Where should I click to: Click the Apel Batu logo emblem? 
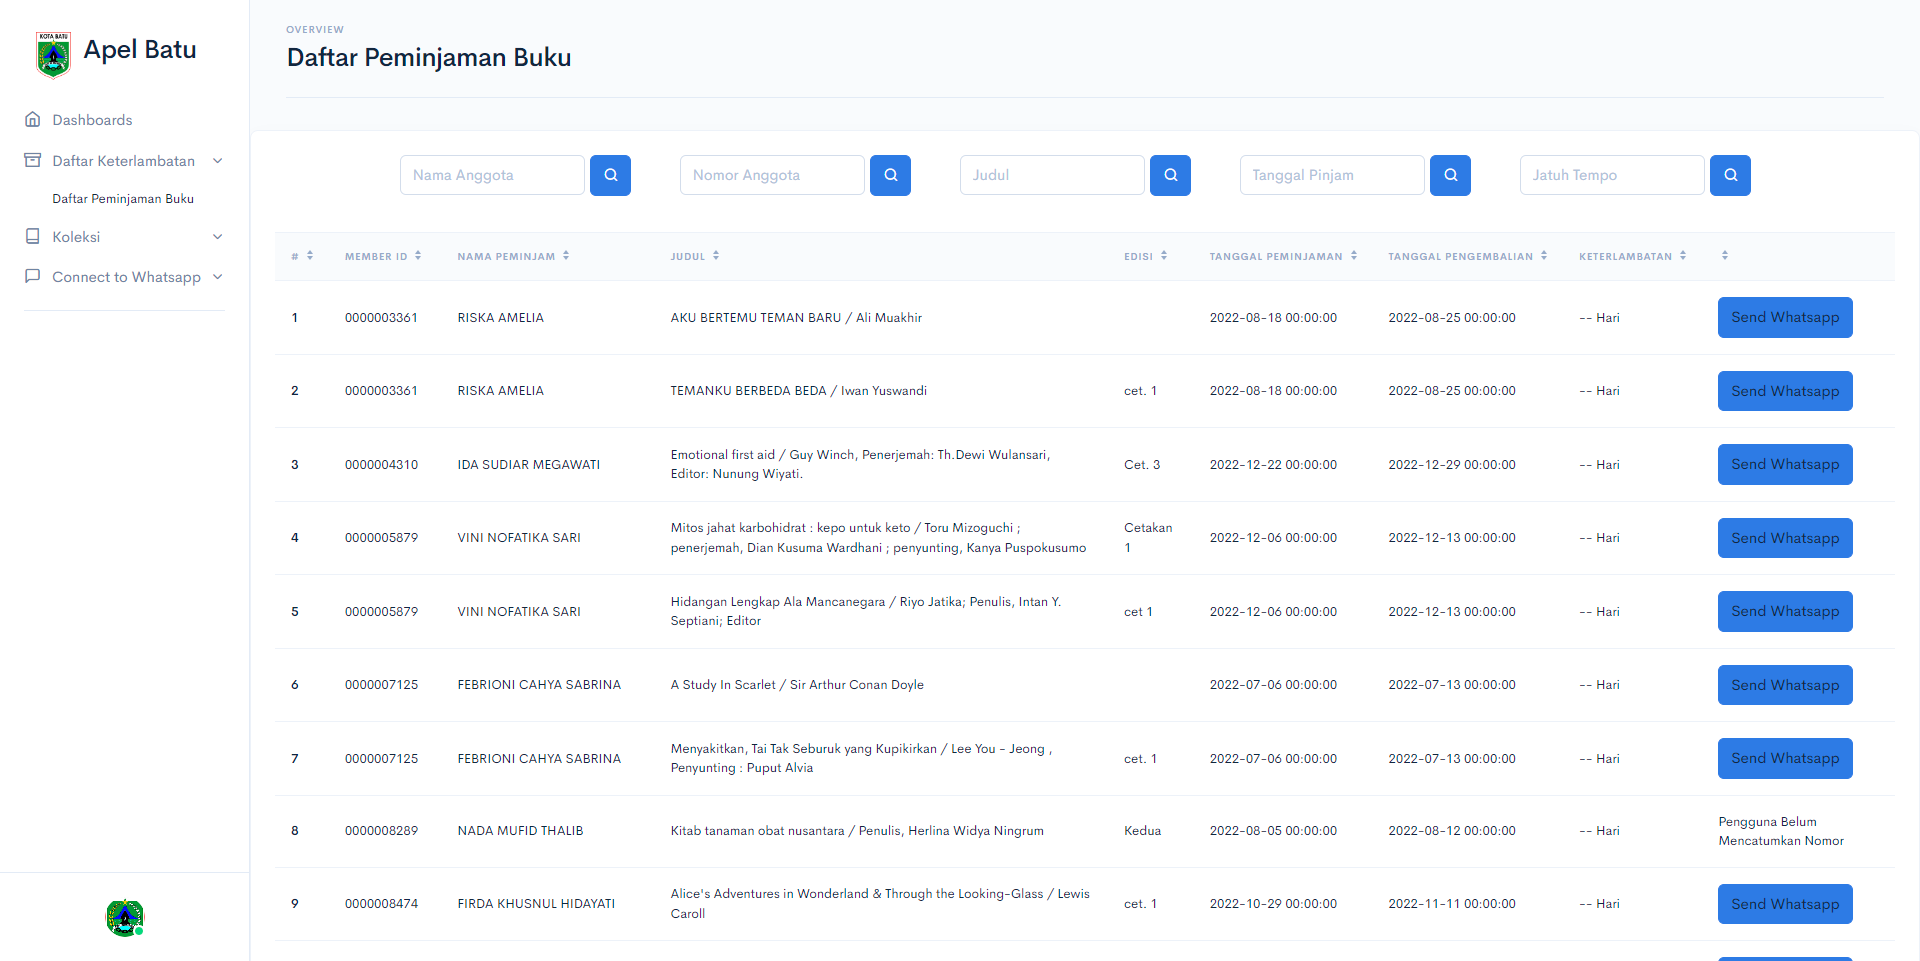pyautogui.click(x=53, y=54)
